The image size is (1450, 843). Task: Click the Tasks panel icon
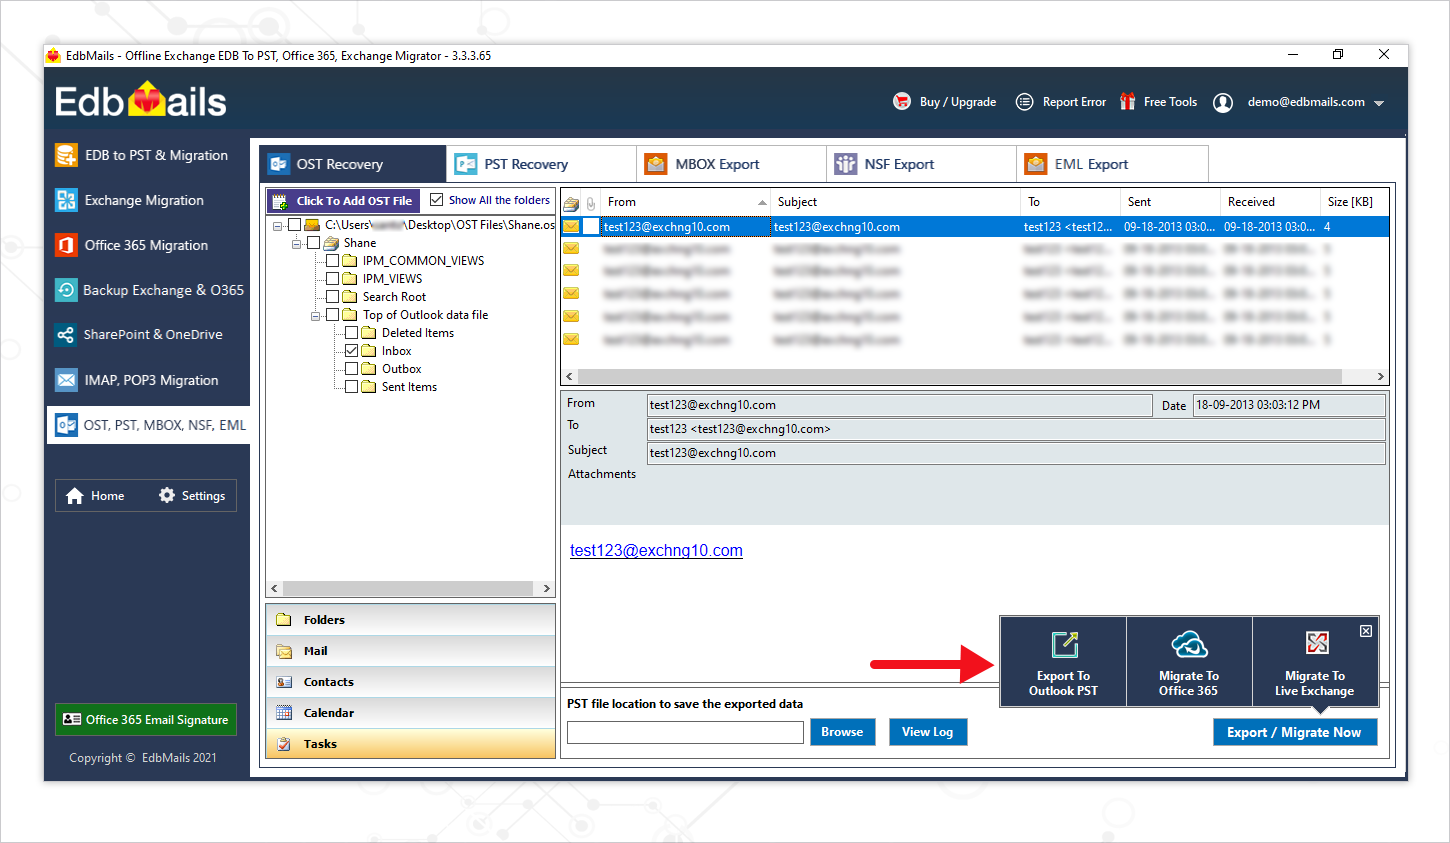coord(284,744)
